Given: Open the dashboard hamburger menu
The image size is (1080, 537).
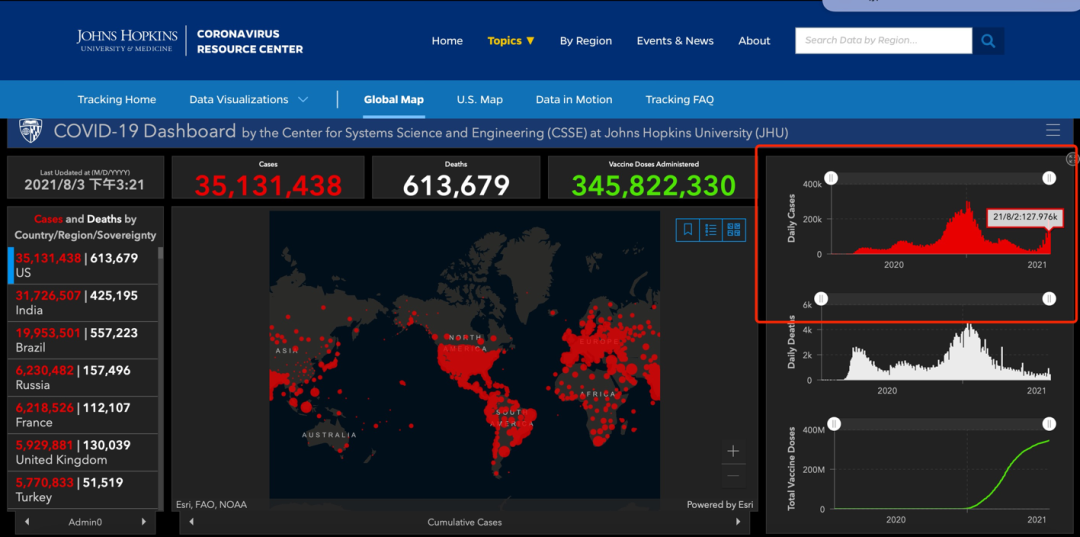Looking at the screenshot, I should tap(1052, 130).
